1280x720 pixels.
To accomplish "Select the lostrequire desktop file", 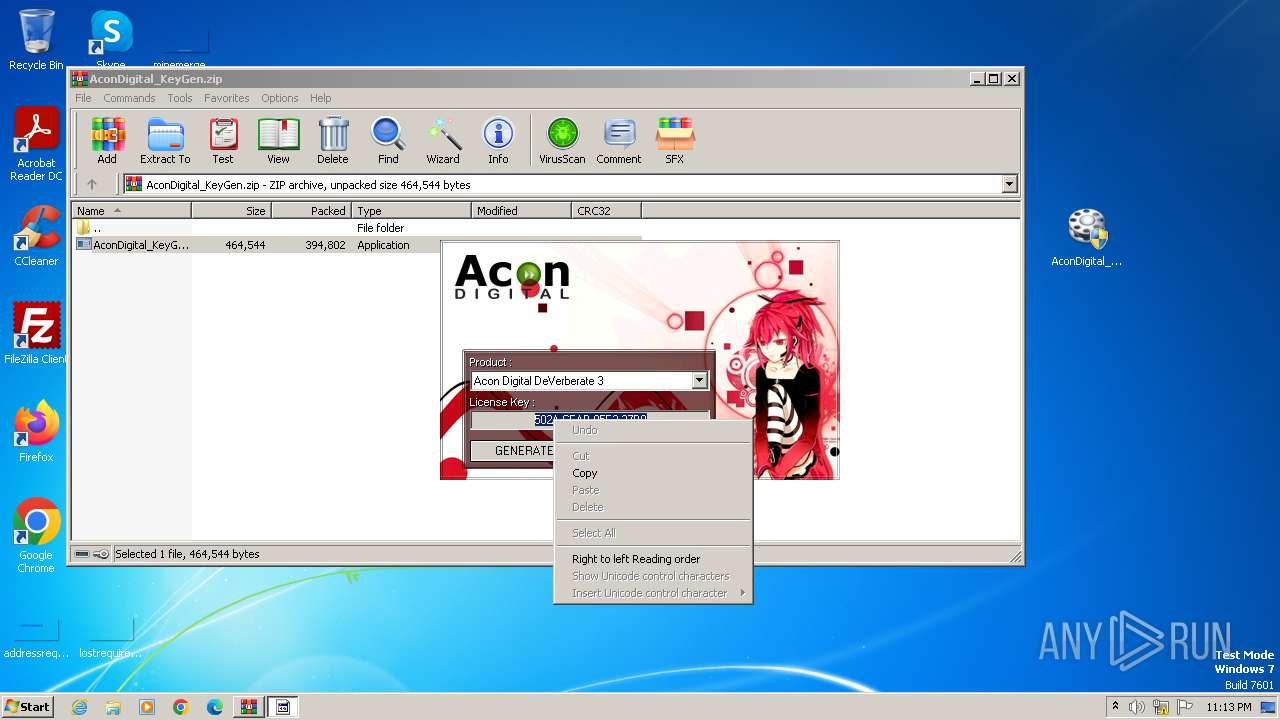I will coord(110,640).
